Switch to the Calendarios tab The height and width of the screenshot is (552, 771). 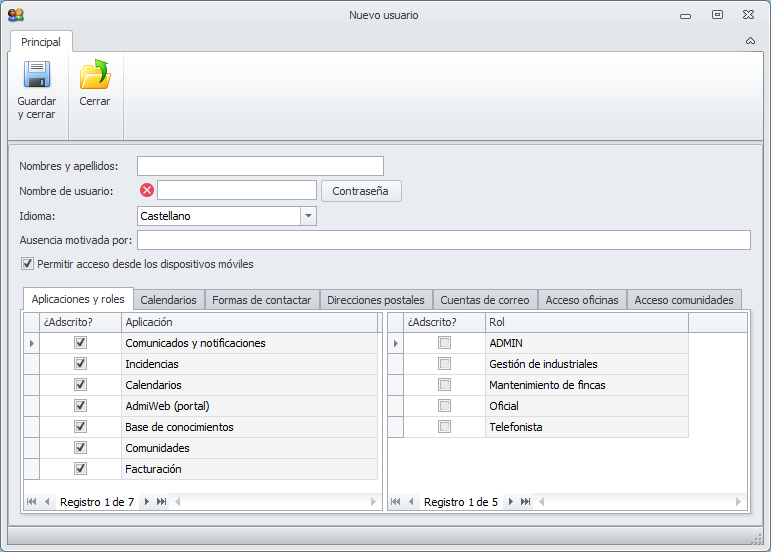[x=169, y=300]
